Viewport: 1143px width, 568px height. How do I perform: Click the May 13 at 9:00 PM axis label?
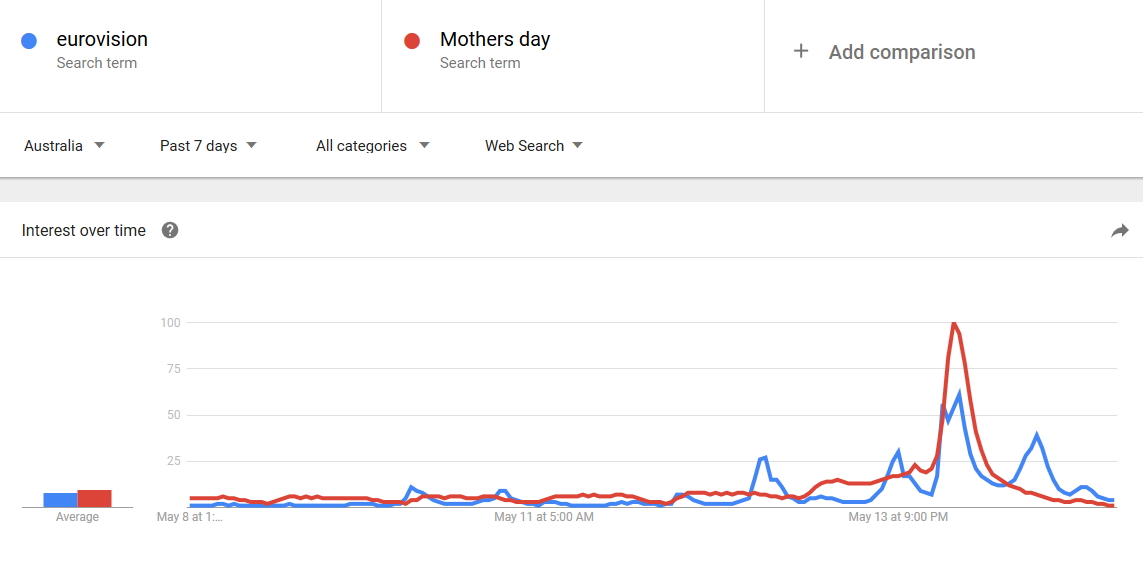tap(898, 517)
